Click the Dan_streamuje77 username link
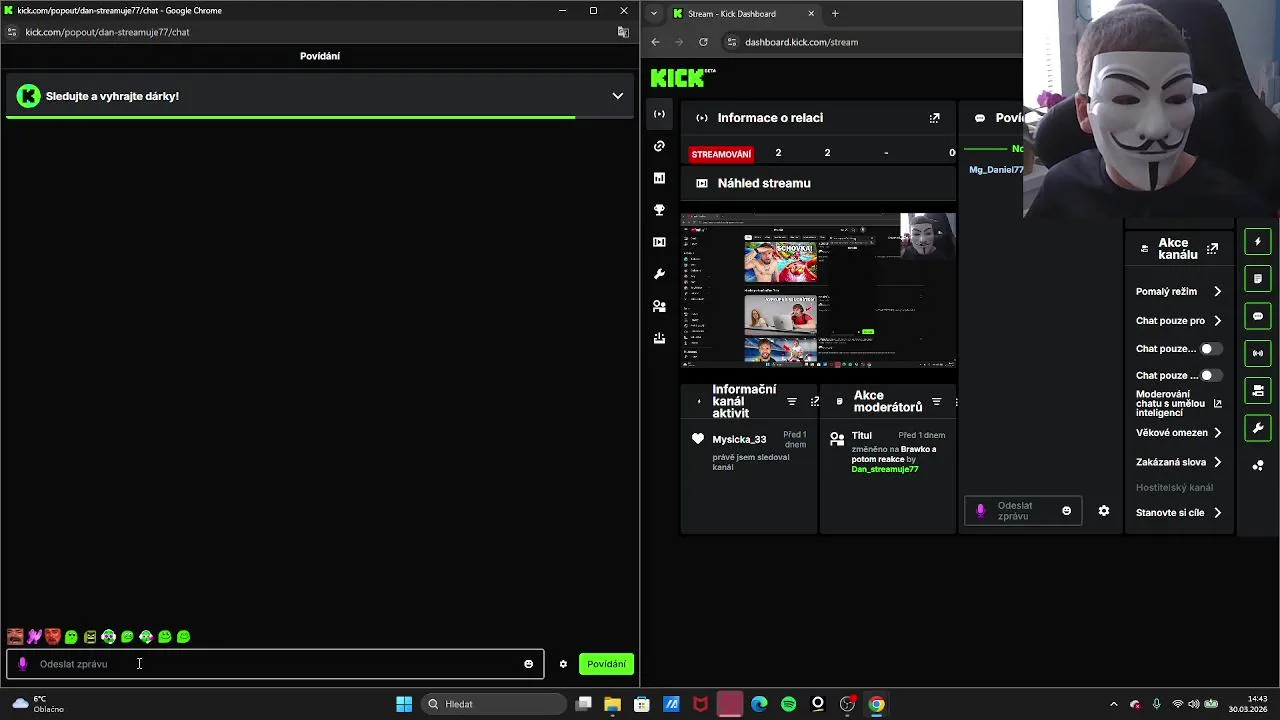 pos(885,469)
